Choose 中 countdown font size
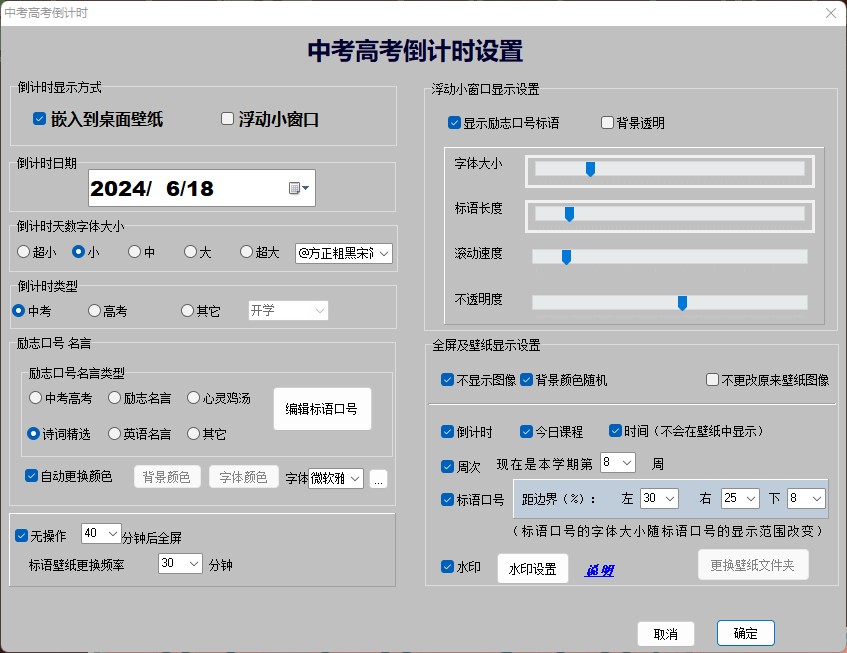 coord(135,252)
